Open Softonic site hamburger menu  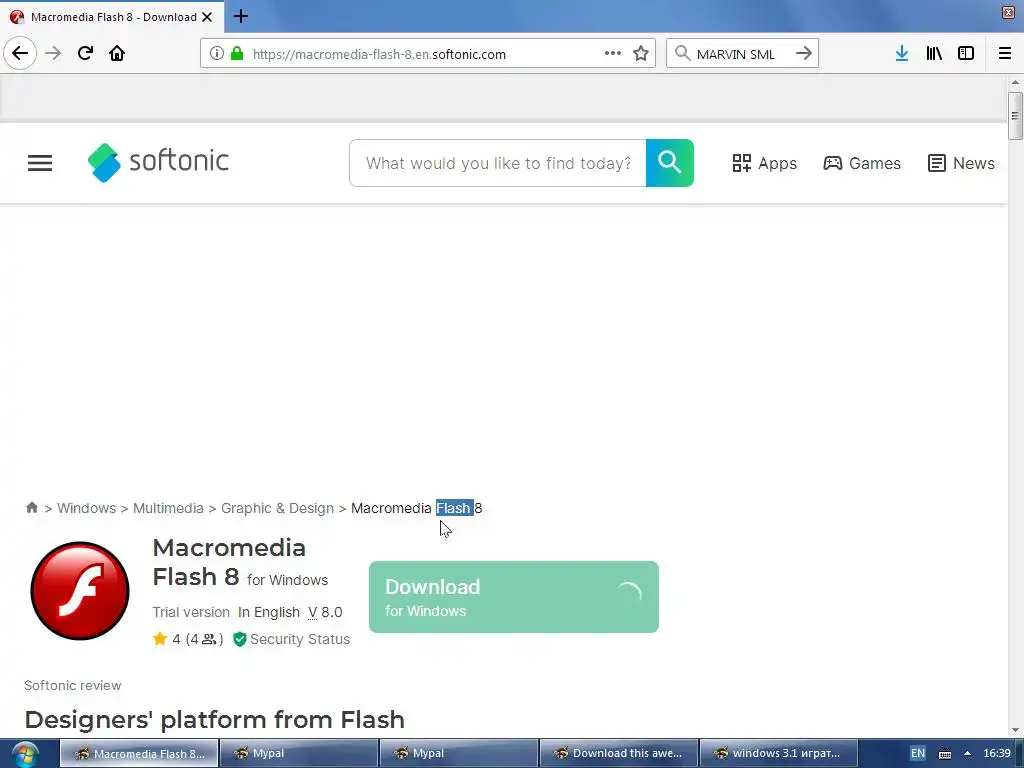[40, 163]
